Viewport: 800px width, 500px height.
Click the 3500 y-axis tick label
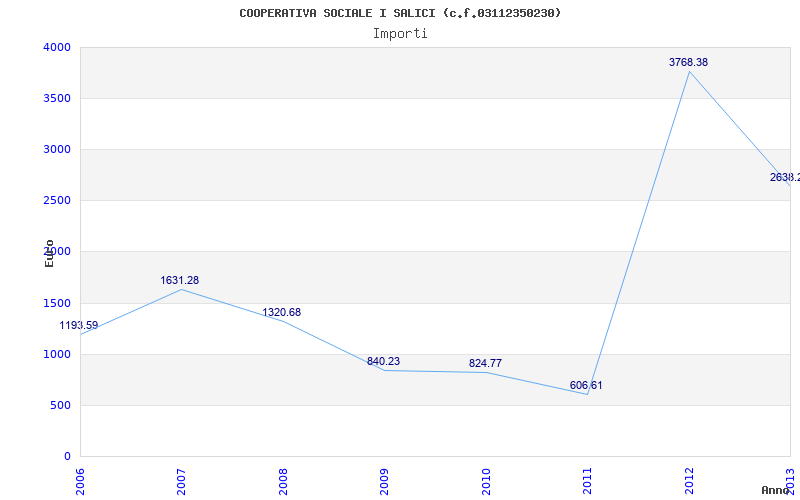click(x=57, y=98)
